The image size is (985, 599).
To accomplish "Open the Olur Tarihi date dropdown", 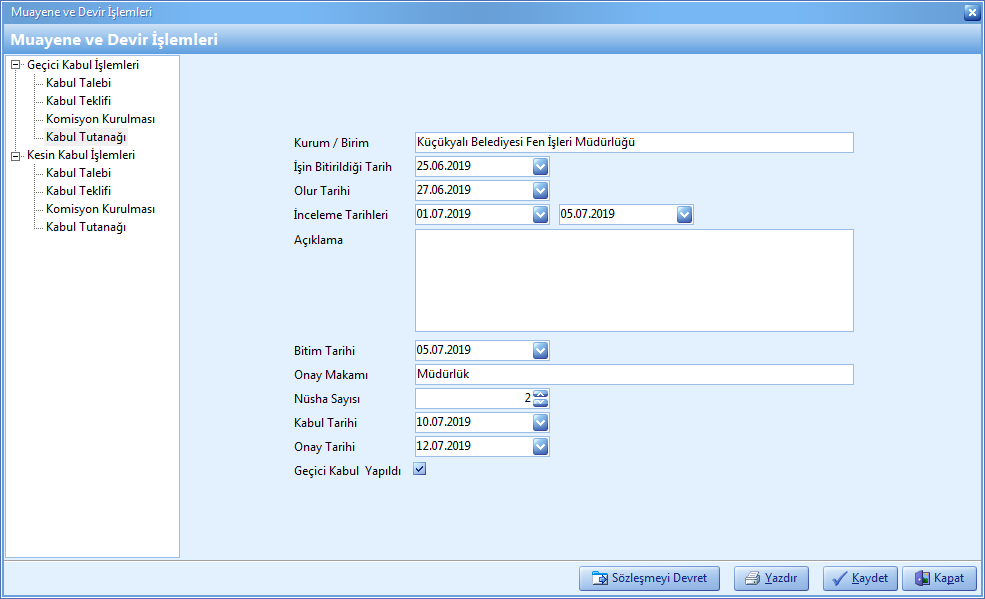I will coord(540,190).
